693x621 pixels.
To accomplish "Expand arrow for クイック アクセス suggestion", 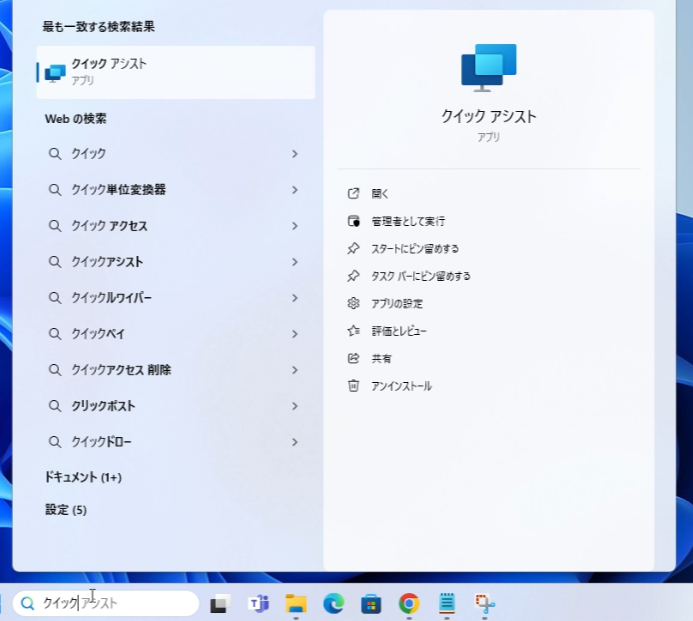I will (x=294, y=226).
